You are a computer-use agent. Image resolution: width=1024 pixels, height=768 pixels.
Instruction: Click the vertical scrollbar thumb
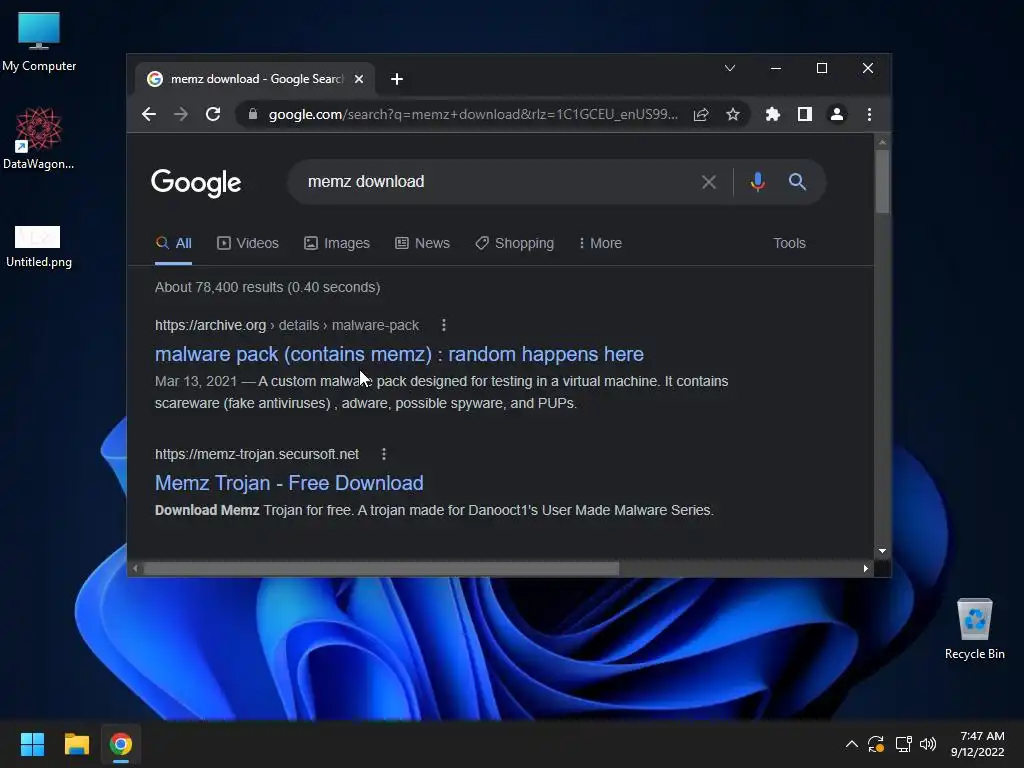(882, 182)
